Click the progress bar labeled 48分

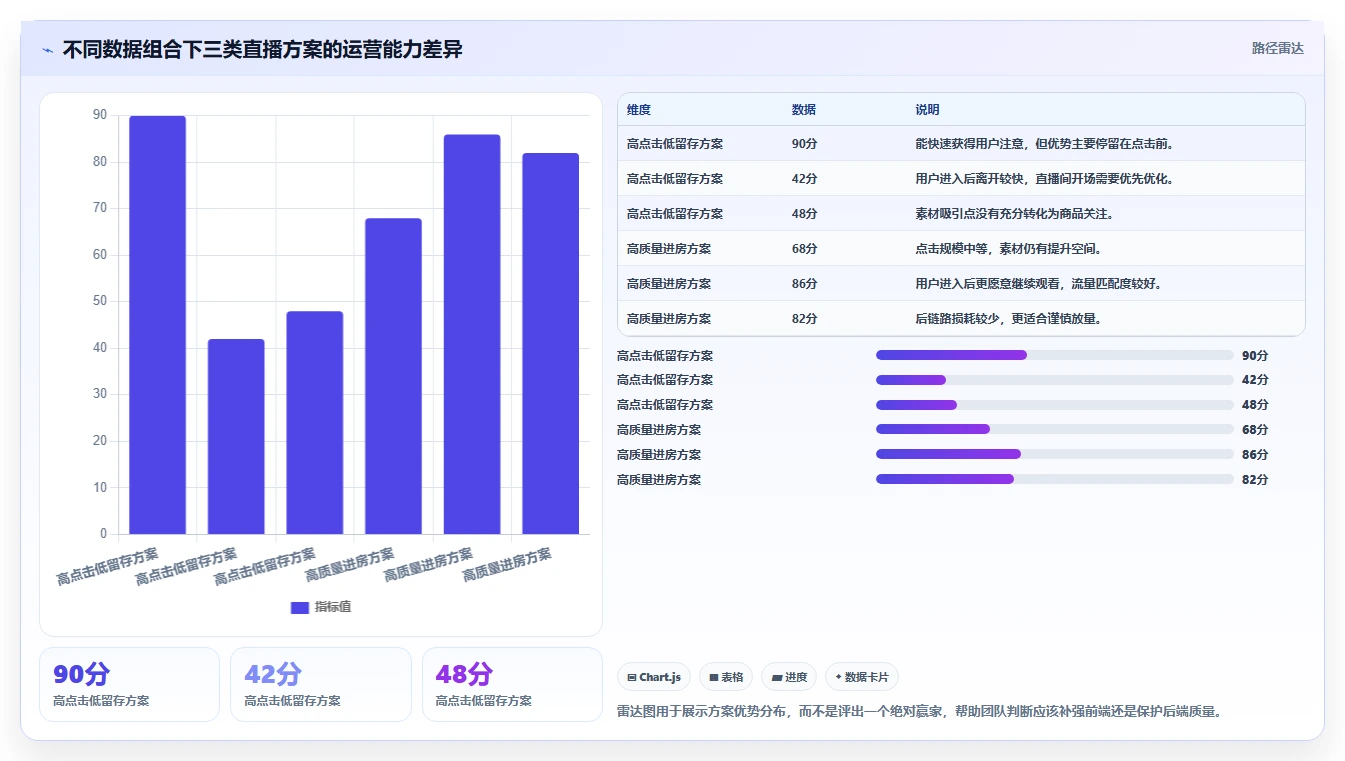click(1055, 405)
